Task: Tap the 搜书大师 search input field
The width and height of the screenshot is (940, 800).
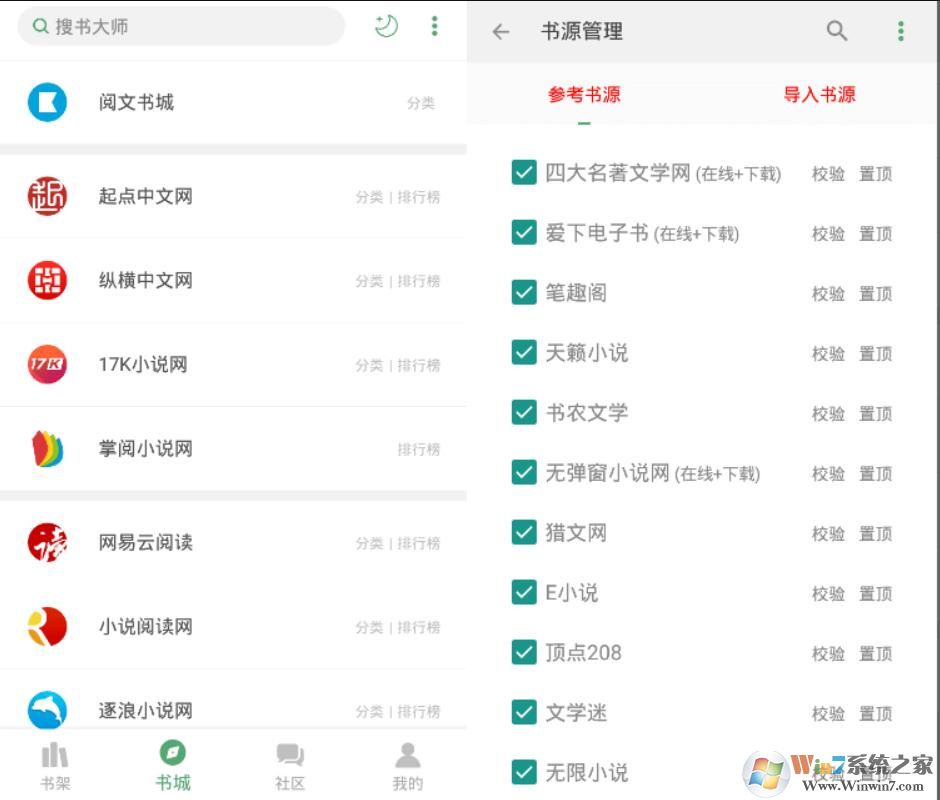Action: click(180, 27)
